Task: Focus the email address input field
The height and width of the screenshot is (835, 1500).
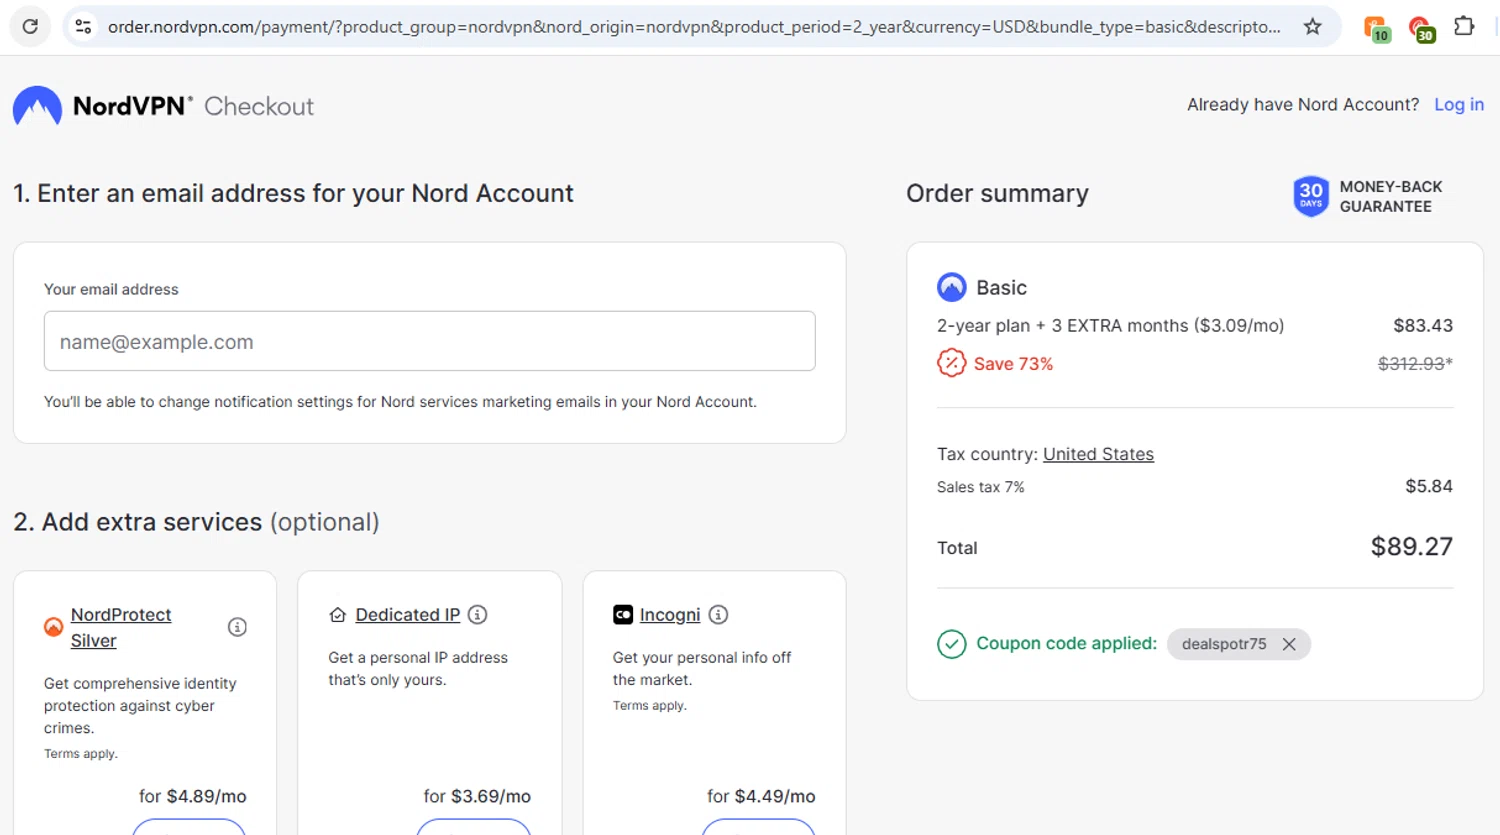Action: coord(430,341)
